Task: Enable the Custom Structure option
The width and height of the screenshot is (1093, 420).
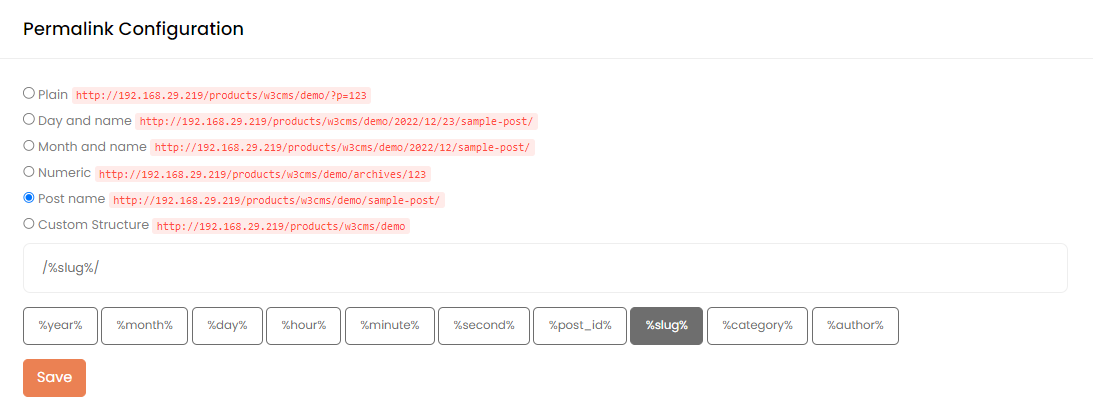Action: 29,224
